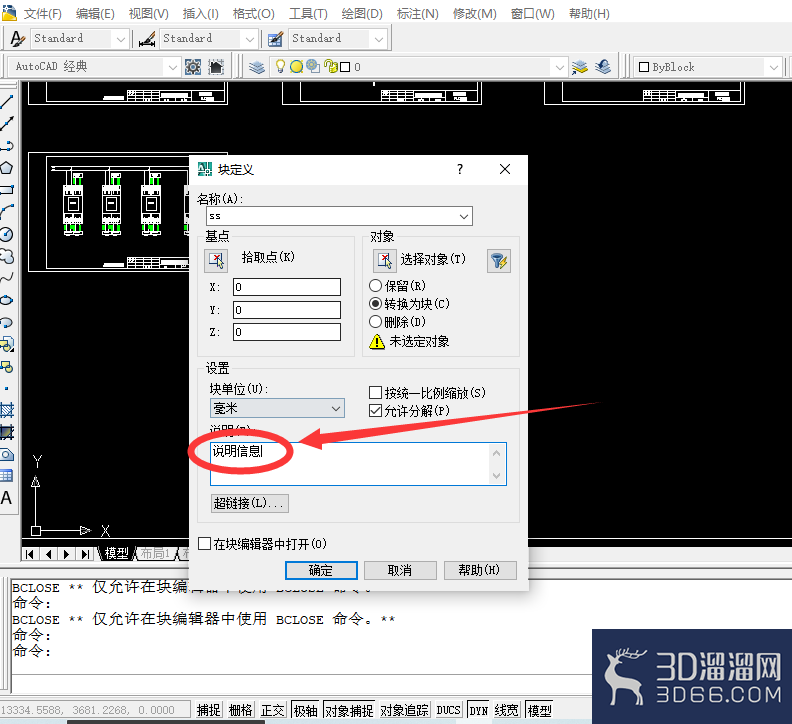792x724 pixels.
Task: Open the Text style manager icon
Action: tap(18, 39)
